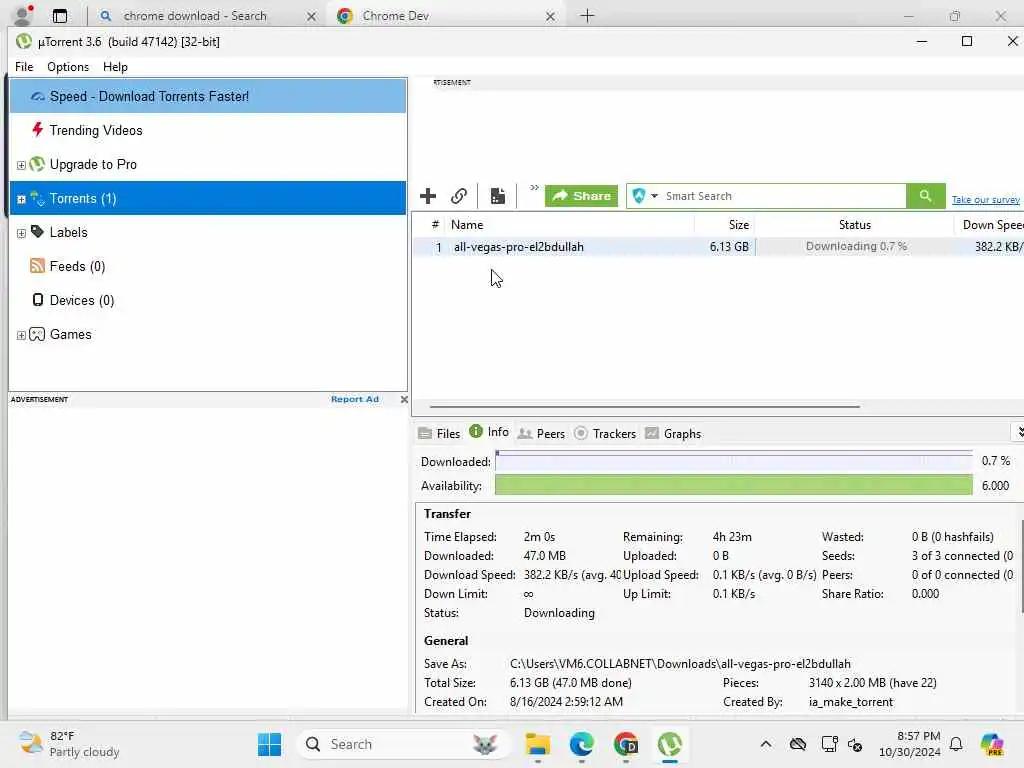Click the Feeds RSS icon
Image resolution: width=1024 pixels, height=768 pixels.
click(x=37, y=266)
